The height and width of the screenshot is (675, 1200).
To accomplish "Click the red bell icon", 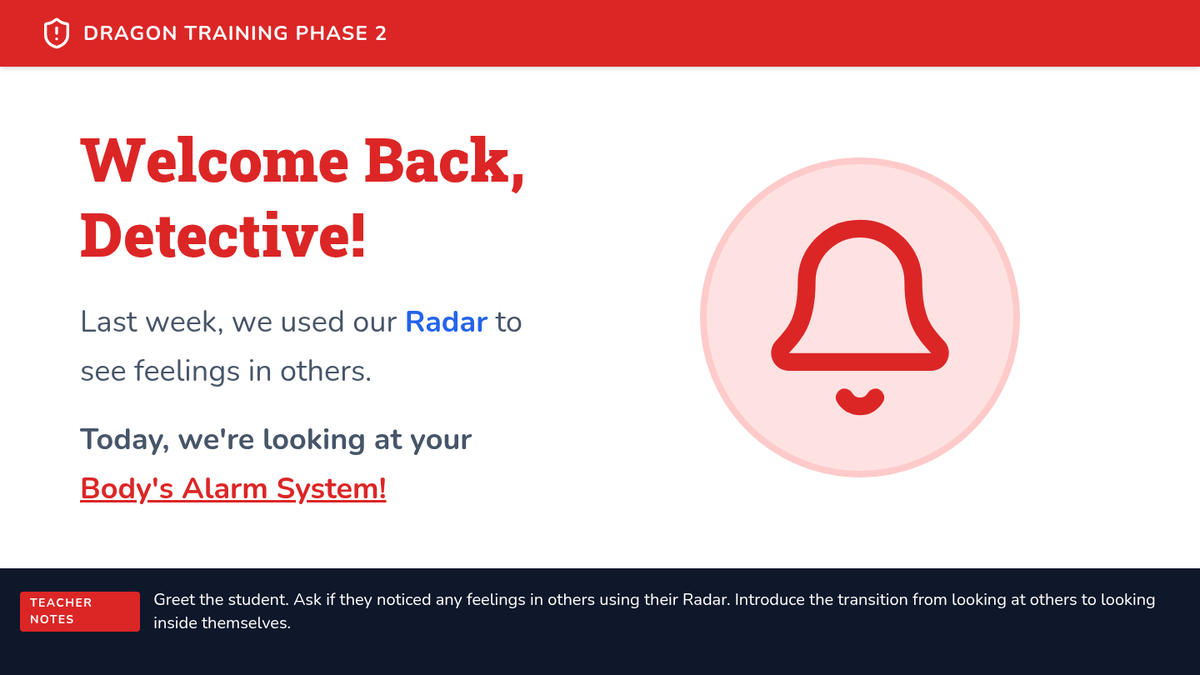I will coord(860,298).
